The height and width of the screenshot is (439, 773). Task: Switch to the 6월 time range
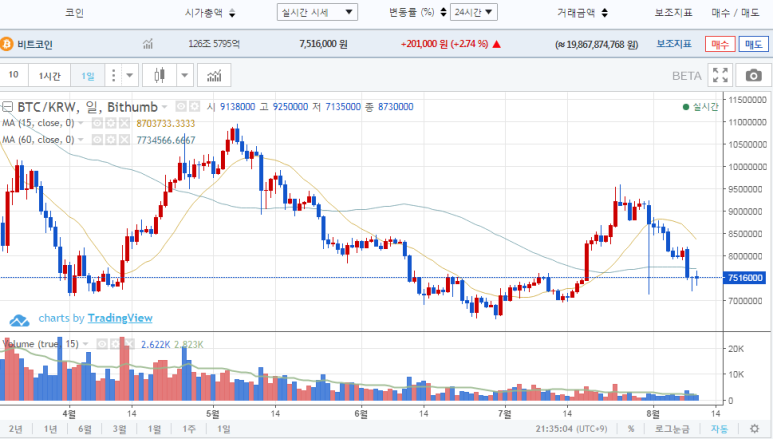pyautogui.click(x=85, y=428)
